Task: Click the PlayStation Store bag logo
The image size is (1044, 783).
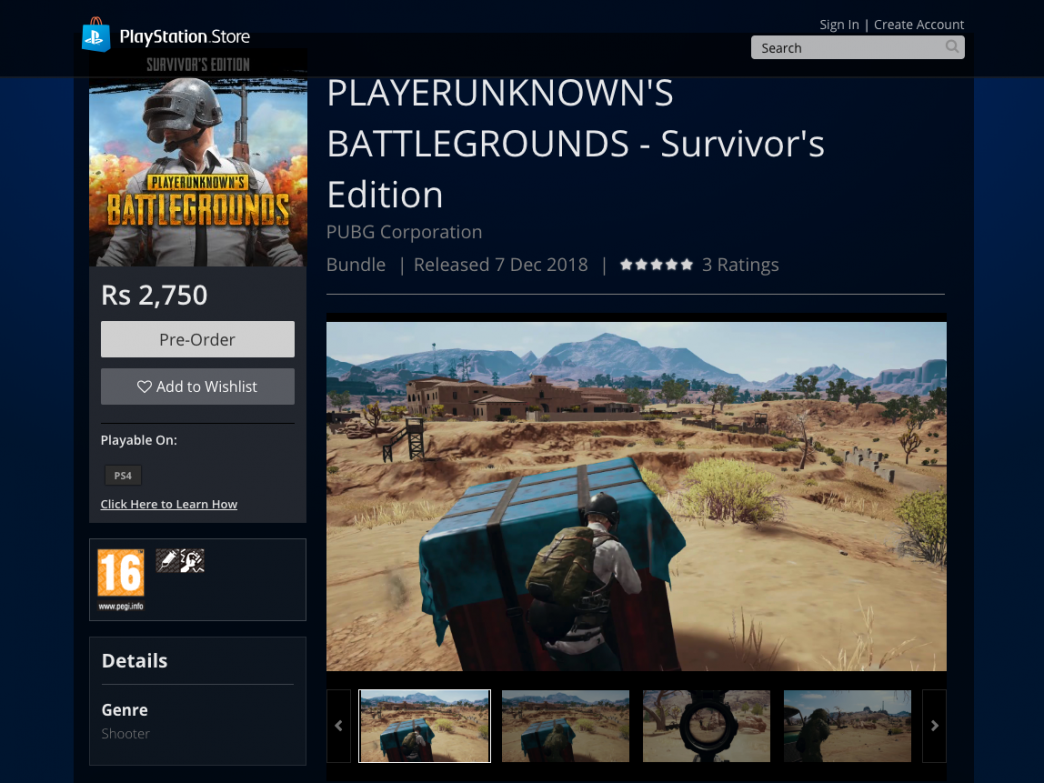Action: pos(96,35)
